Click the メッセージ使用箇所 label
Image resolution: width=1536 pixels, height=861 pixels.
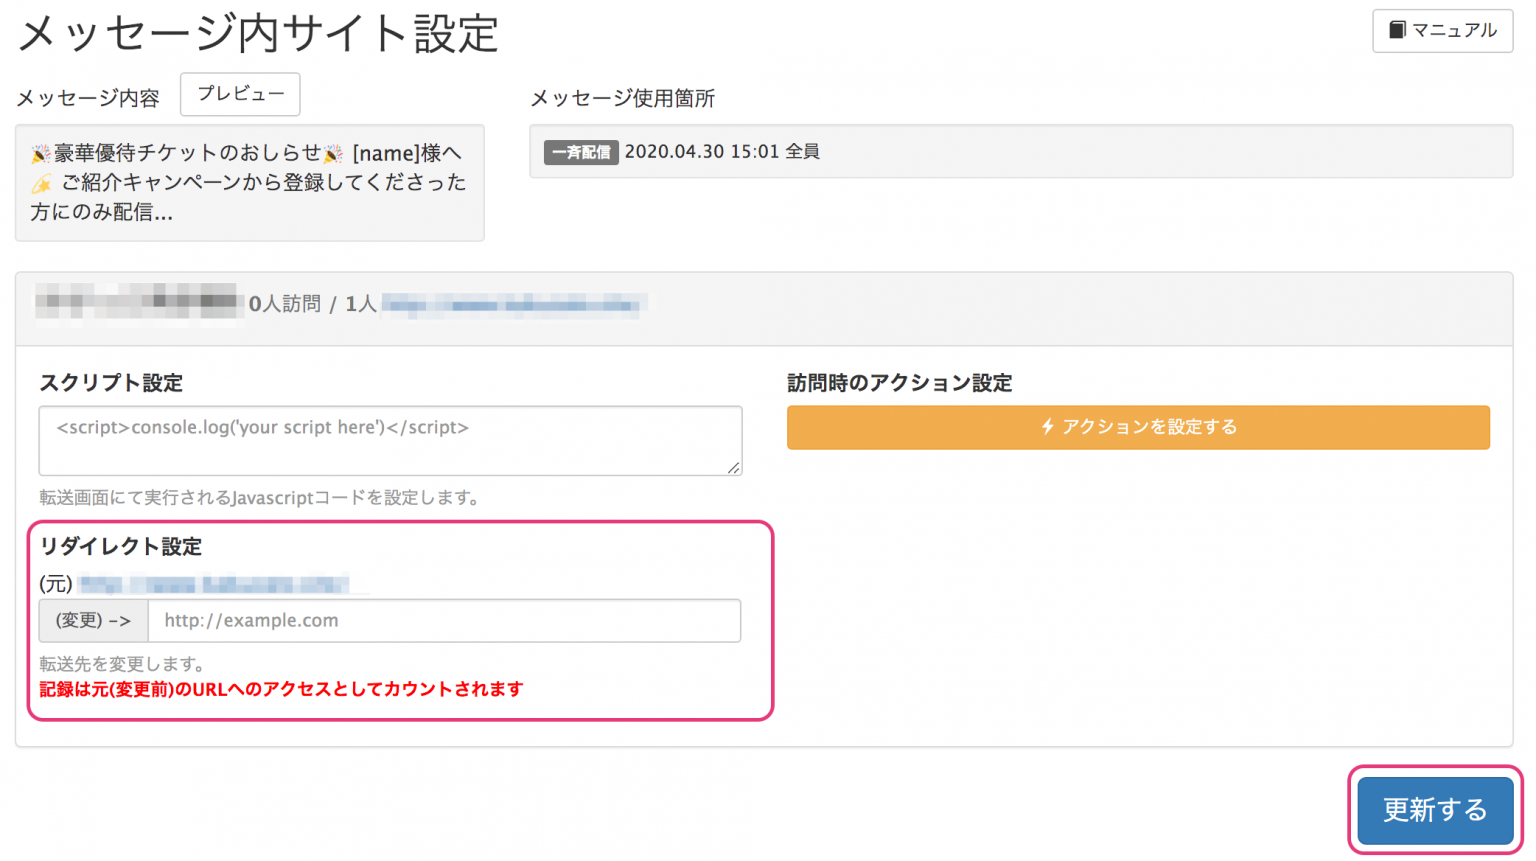pyautogui.click(x=622, y=98)
